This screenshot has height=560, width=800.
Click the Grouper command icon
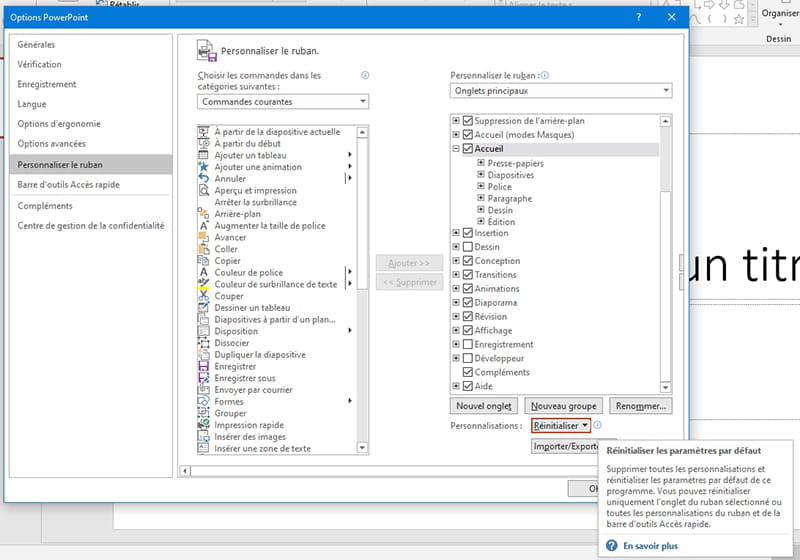203,413
